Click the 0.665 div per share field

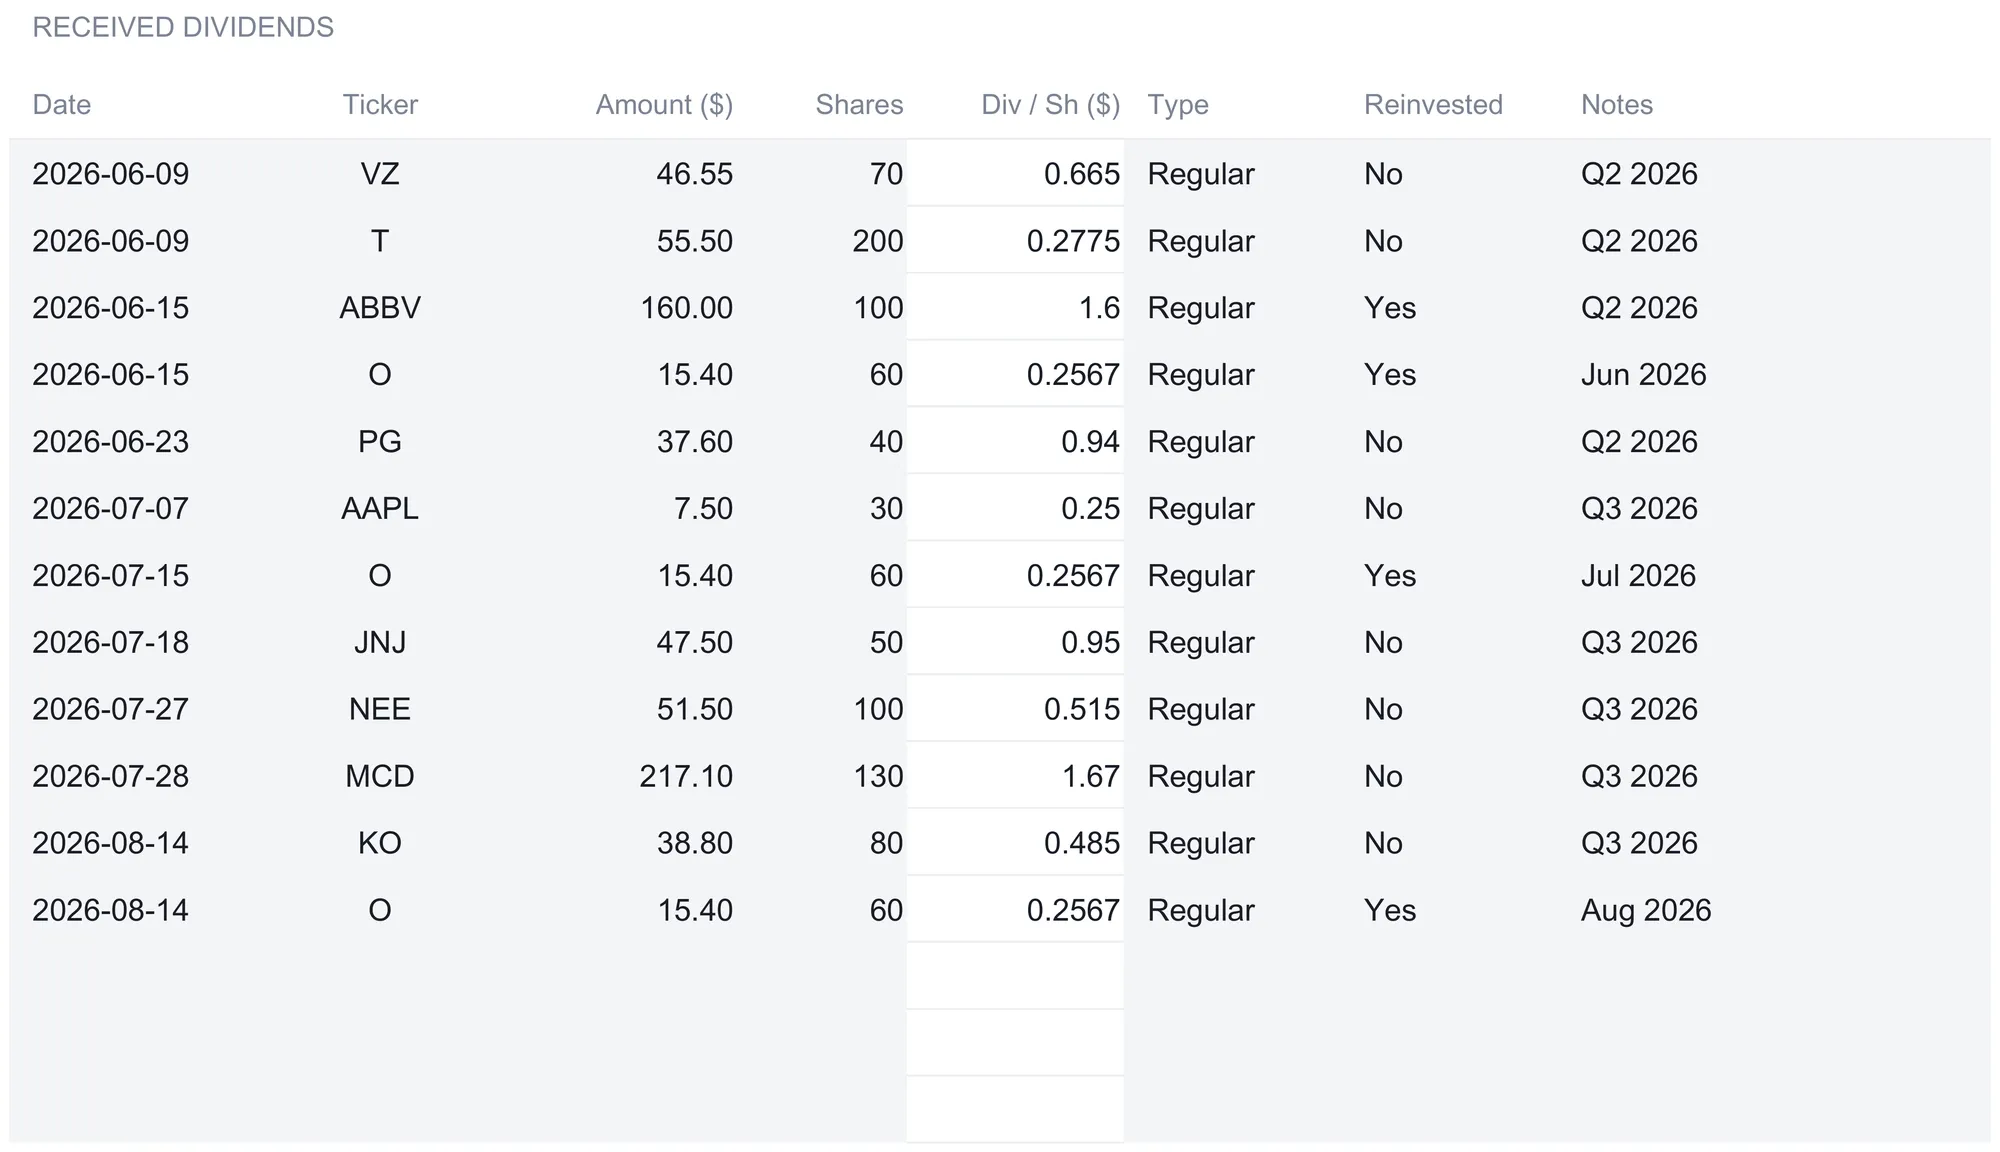pyautogui.click(x=1015, y=173)
